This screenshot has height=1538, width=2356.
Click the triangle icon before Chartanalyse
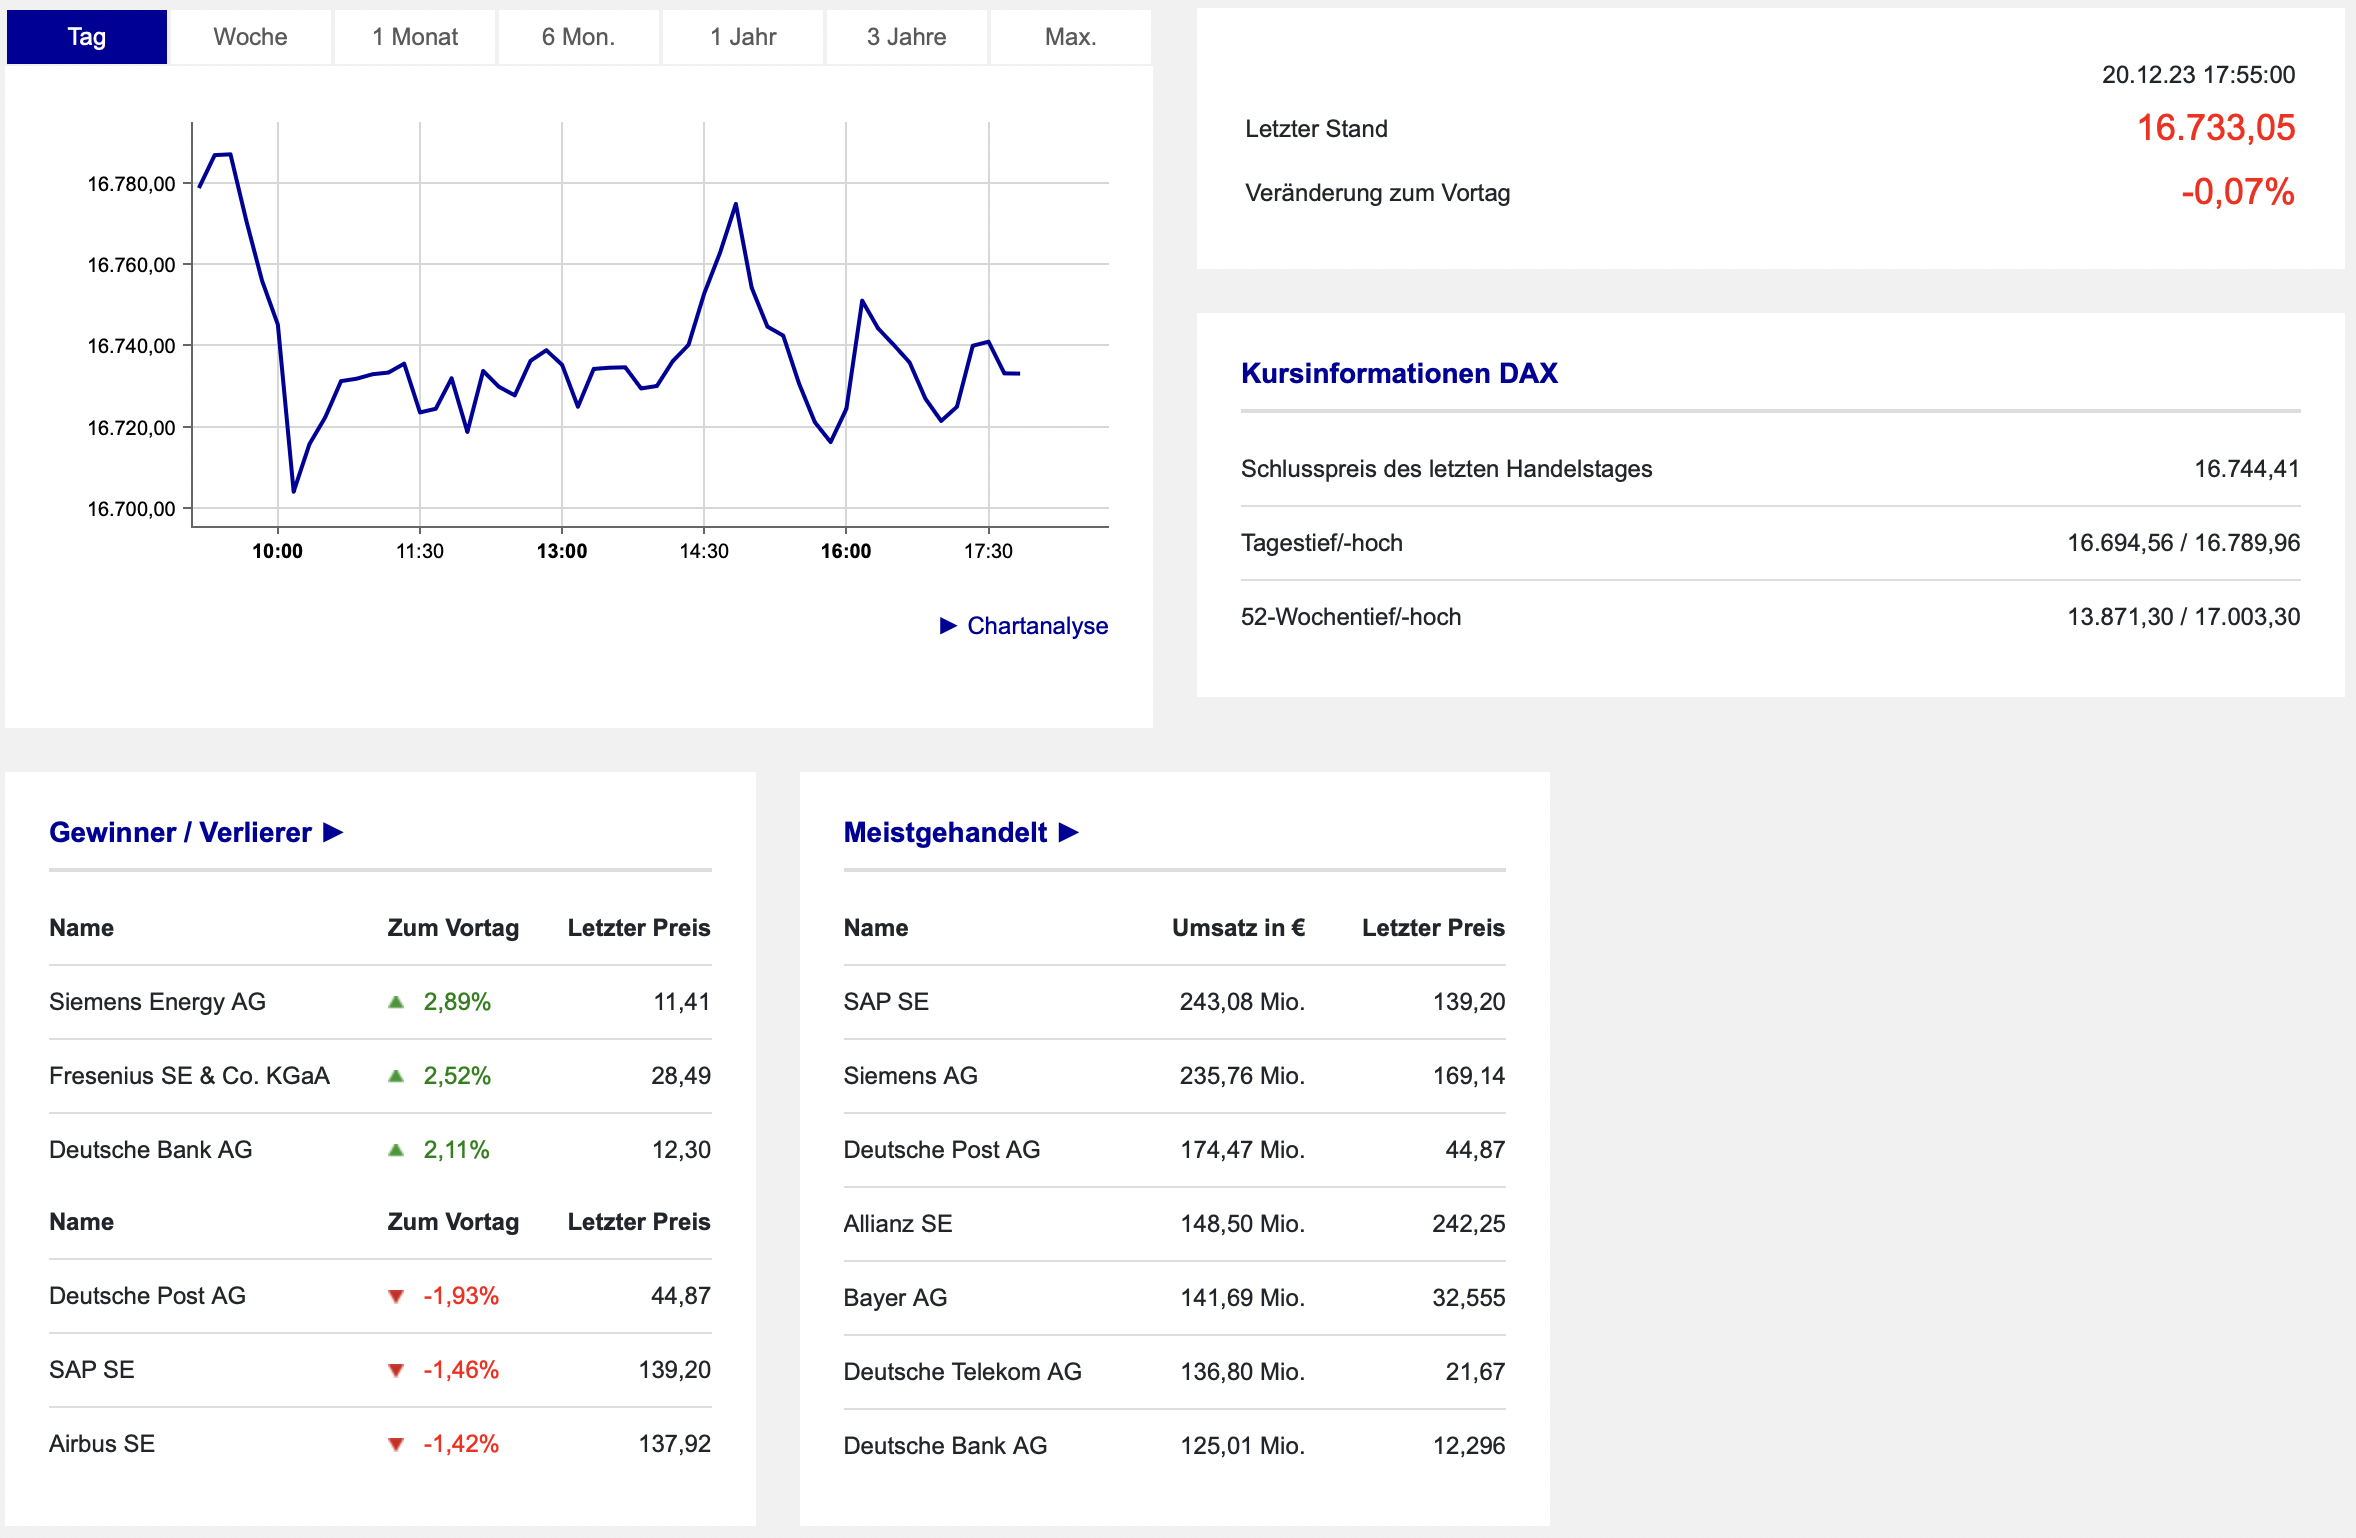point(948,626)
